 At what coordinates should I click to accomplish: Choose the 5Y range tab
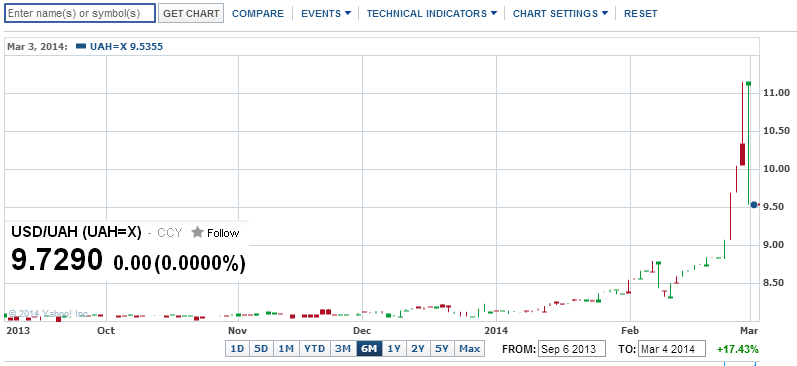click(x=442, y=349)
